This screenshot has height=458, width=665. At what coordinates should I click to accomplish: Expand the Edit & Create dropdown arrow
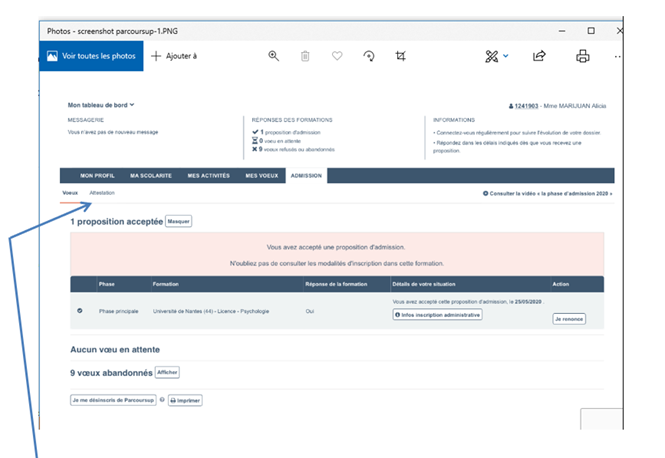pyautogui.click(x=506, y=56)
